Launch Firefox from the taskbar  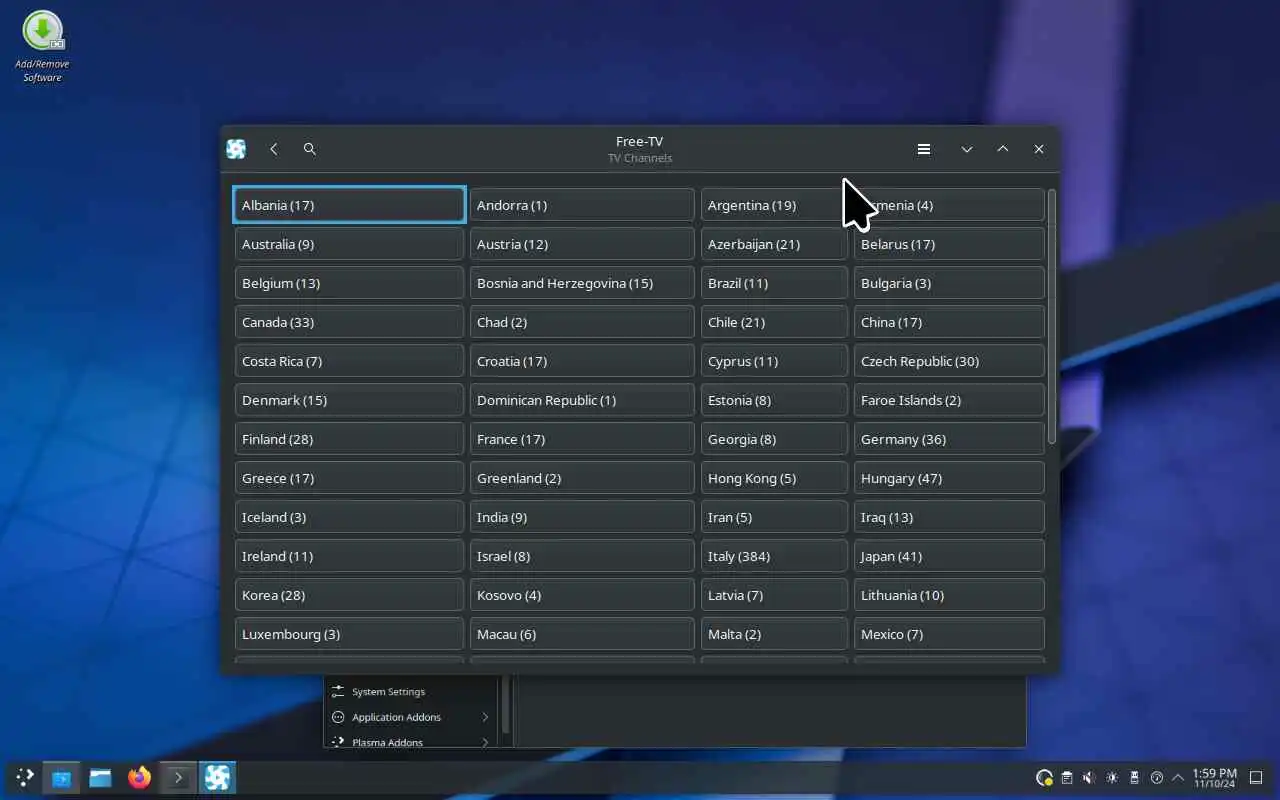pyautogui.click(x=139, y=777)
